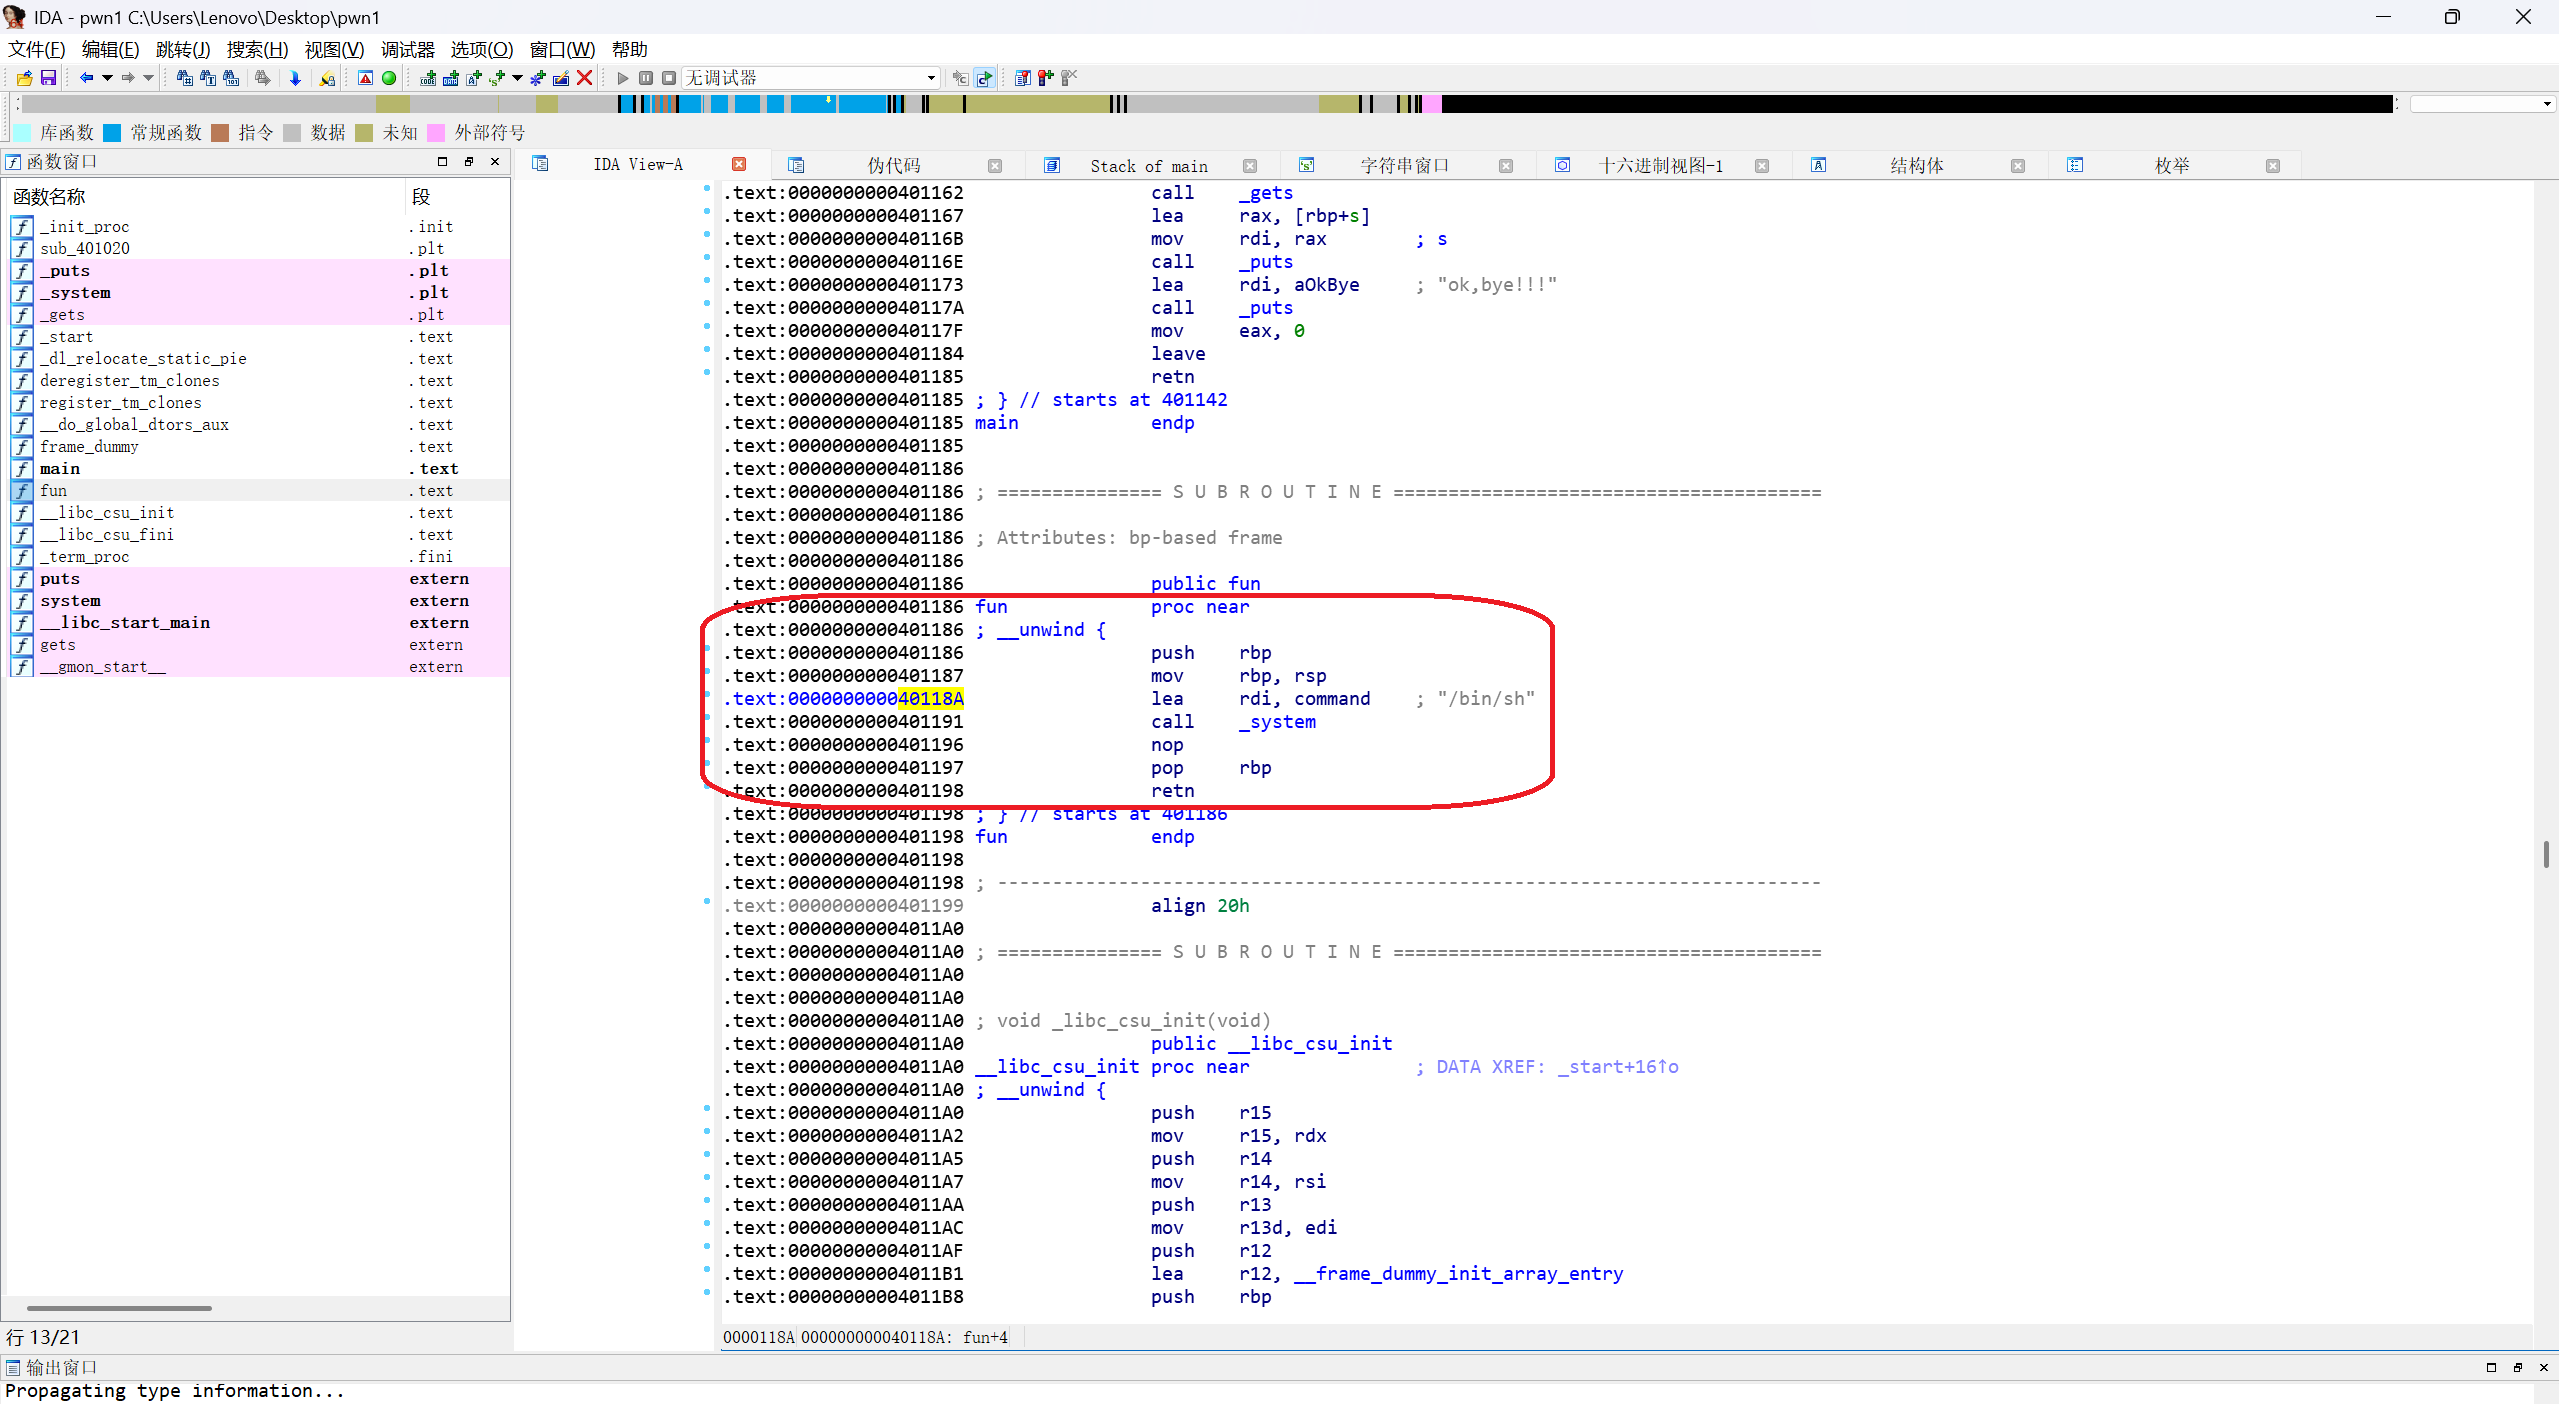Click the blue down arrow icon
The image size is (2559, 1404).
[295, 78]
